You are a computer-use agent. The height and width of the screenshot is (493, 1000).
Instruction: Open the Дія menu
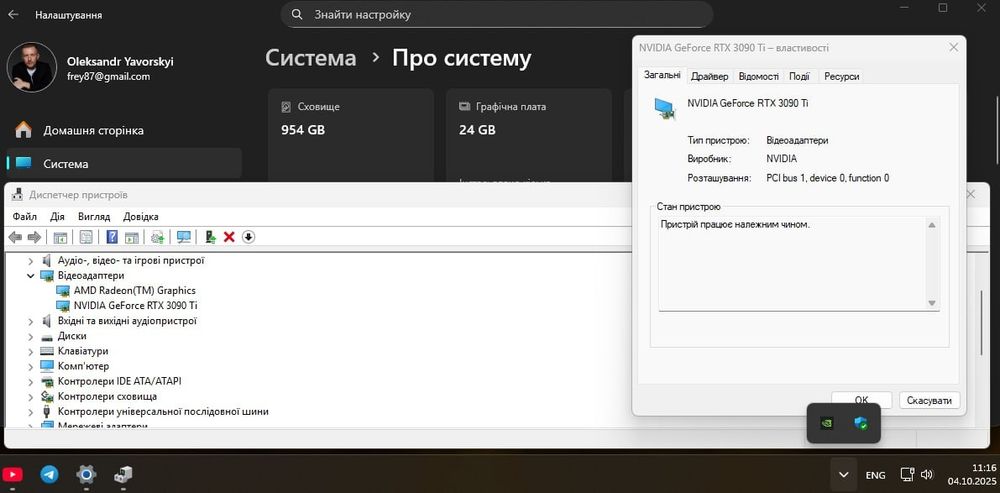57,216
